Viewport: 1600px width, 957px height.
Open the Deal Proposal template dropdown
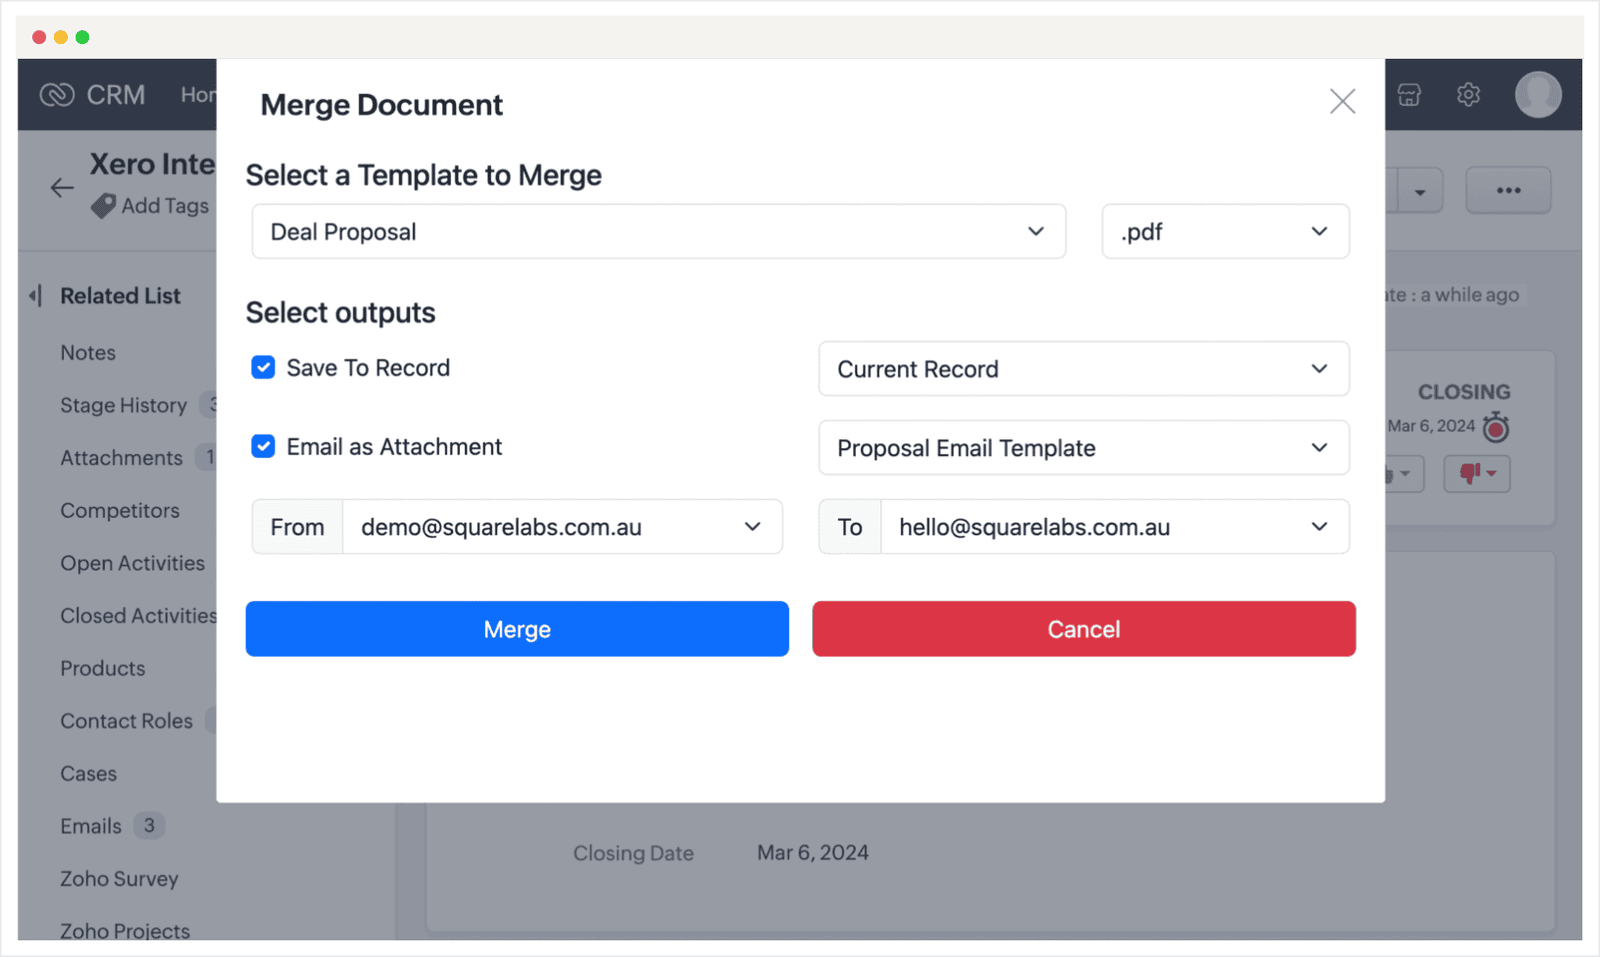point(658,232)
